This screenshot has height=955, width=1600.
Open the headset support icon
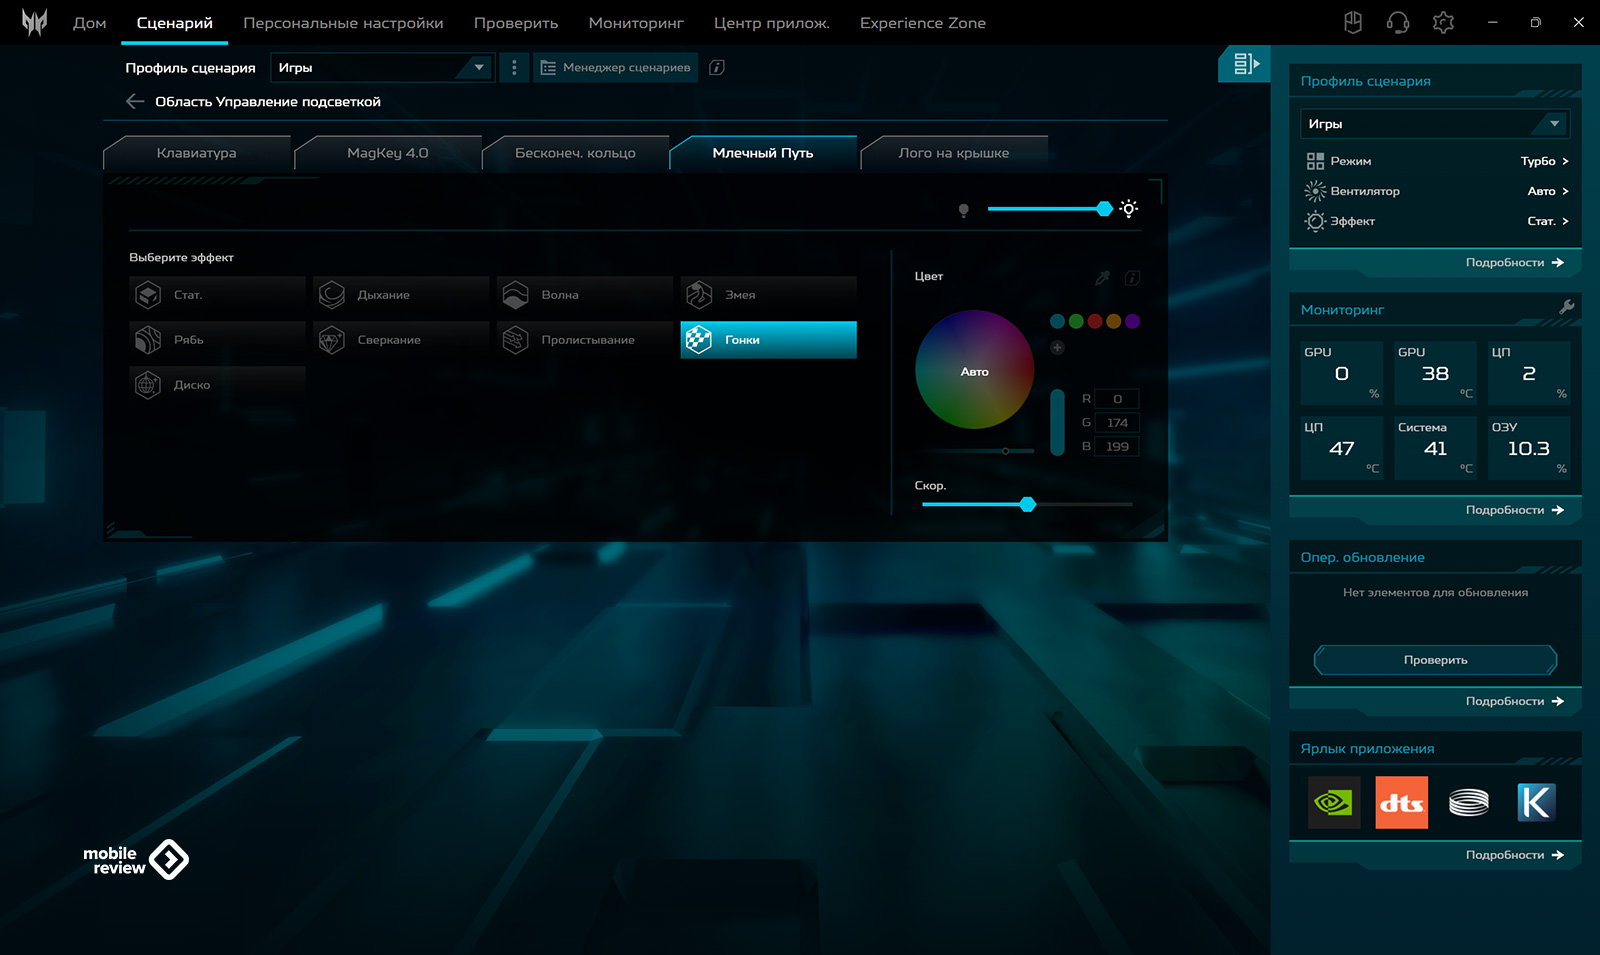pos(1397,23)
